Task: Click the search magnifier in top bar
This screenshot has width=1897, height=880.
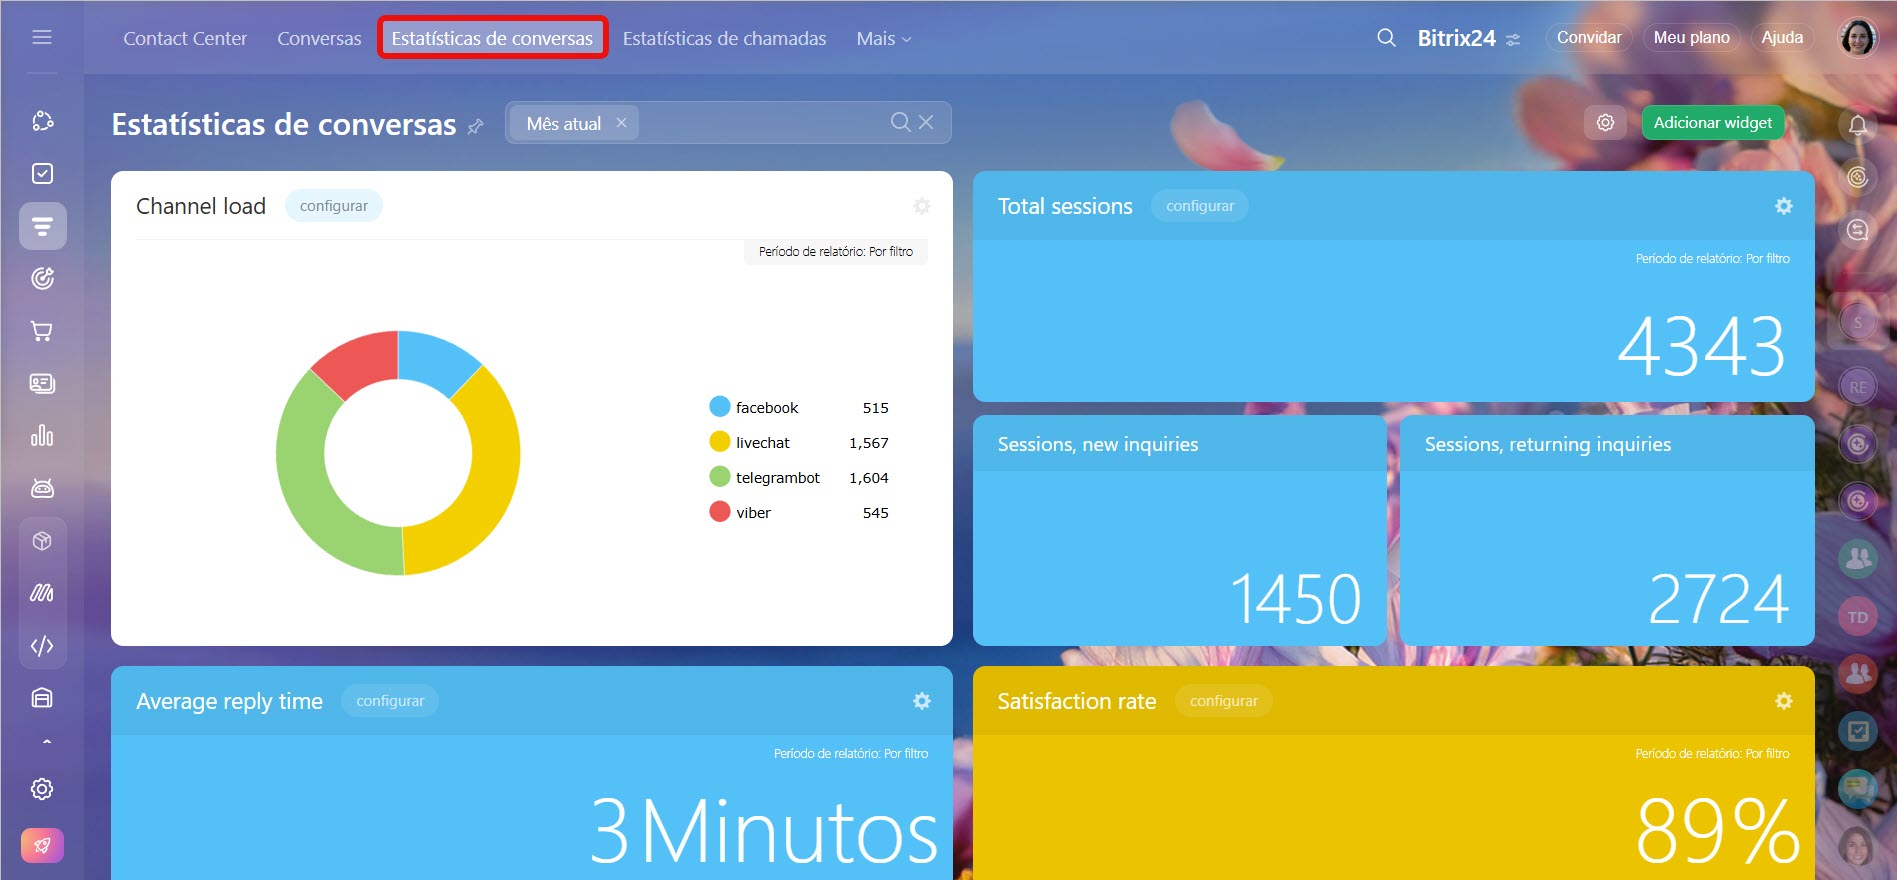Action: coord(1386,38)
